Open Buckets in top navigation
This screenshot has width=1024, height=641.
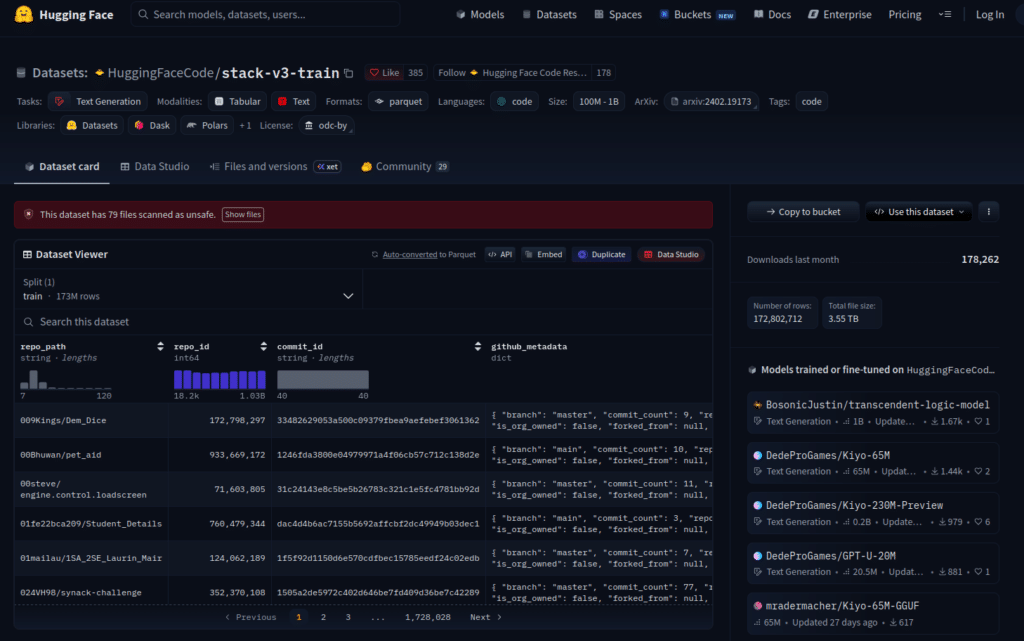tap(696, 14)
